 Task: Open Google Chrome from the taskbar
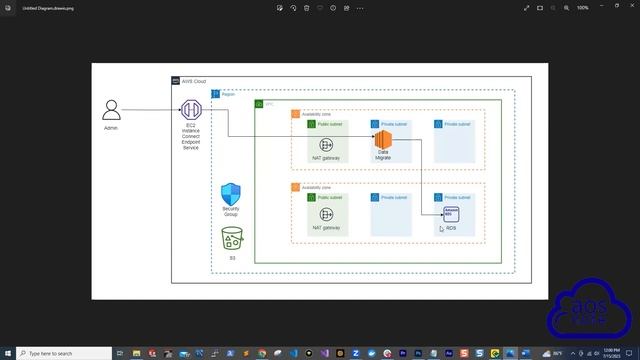[x=262, y=353]
